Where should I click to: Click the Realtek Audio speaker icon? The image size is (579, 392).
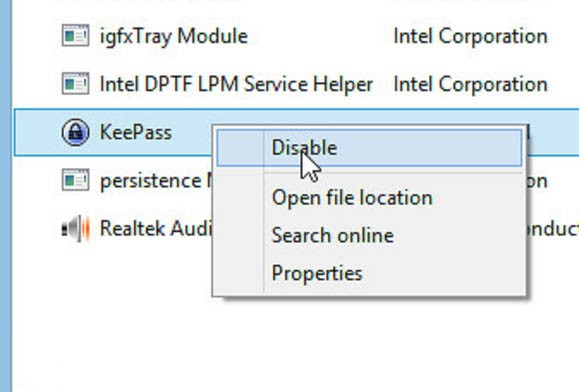click(75, 228)
